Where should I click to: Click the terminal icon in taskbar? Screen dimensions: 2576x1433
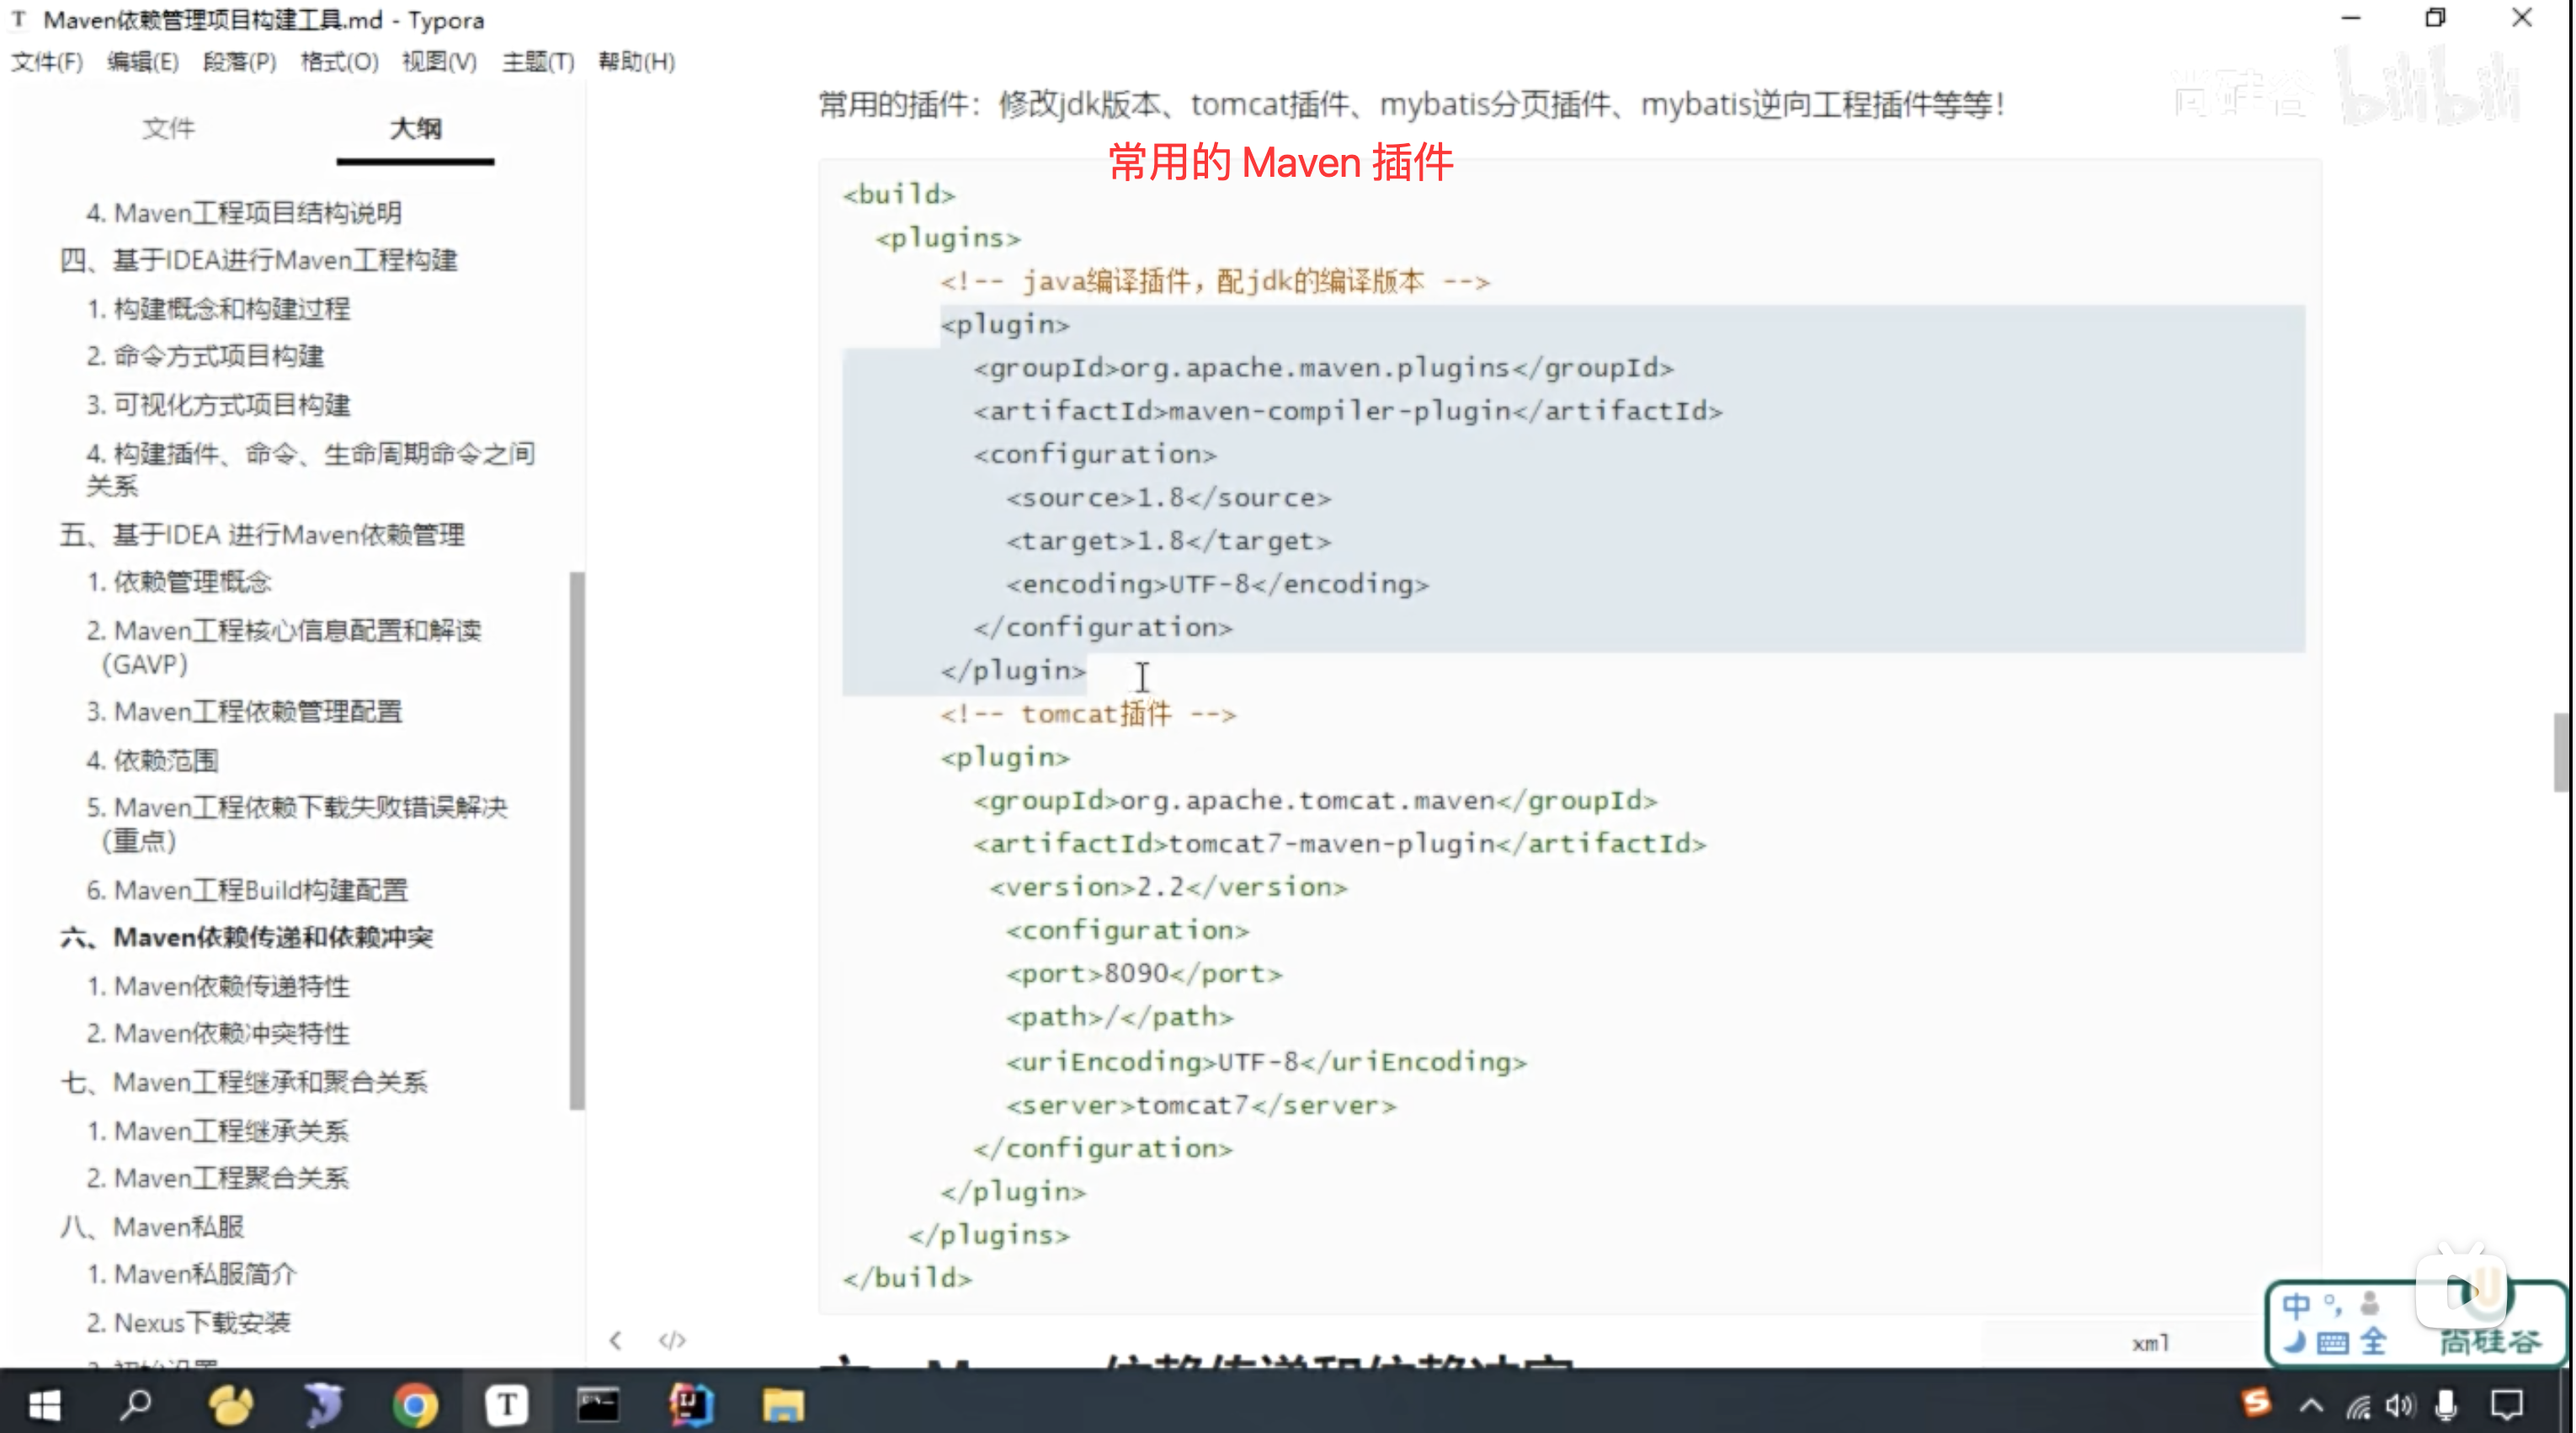tap(598, 1405)
